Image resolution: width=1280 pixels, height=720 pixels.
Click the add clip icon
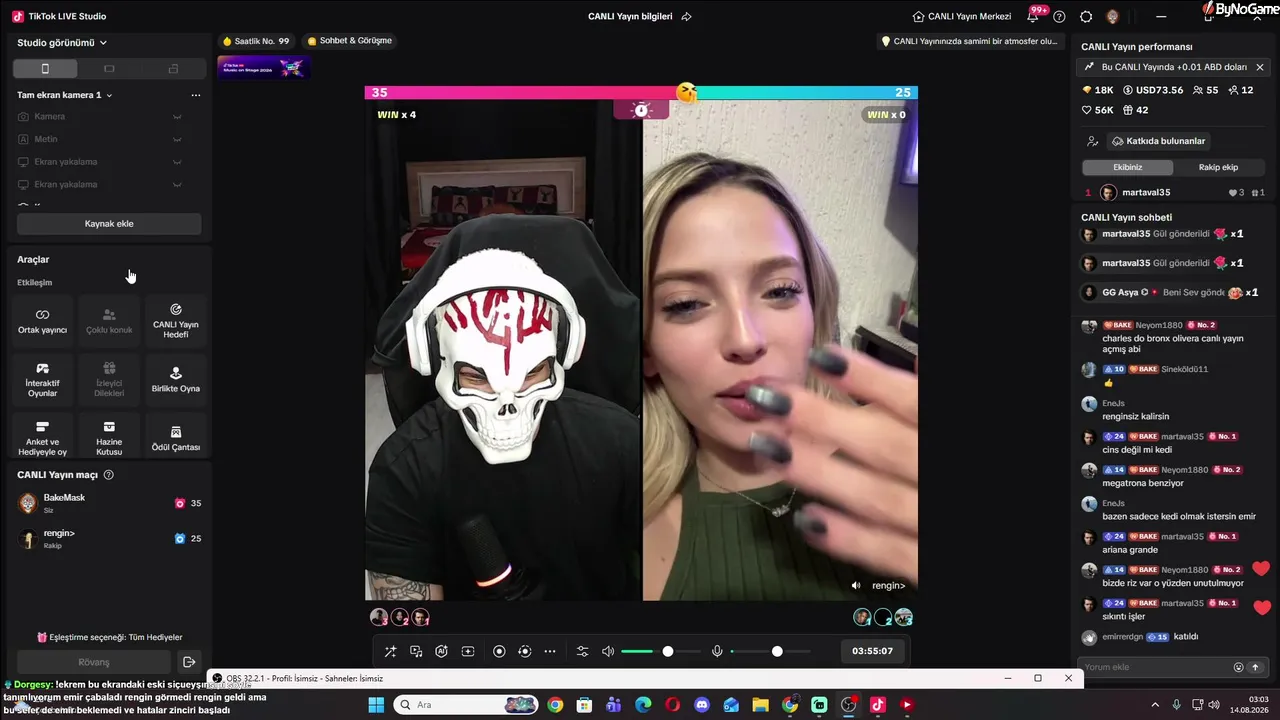click(468, 652)
